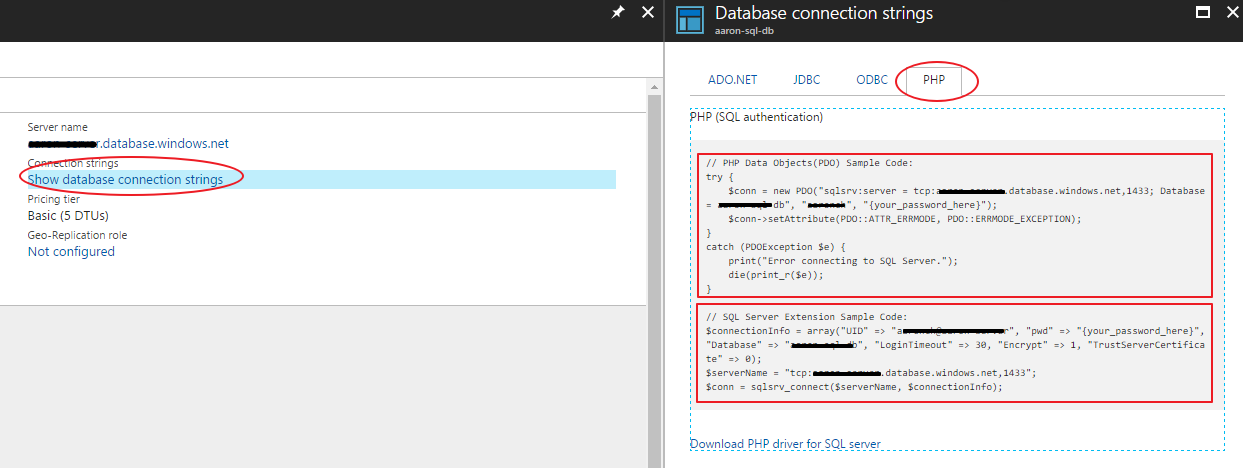
Task: Maximize the Database connection strings blade
Action: (1204, 12)
